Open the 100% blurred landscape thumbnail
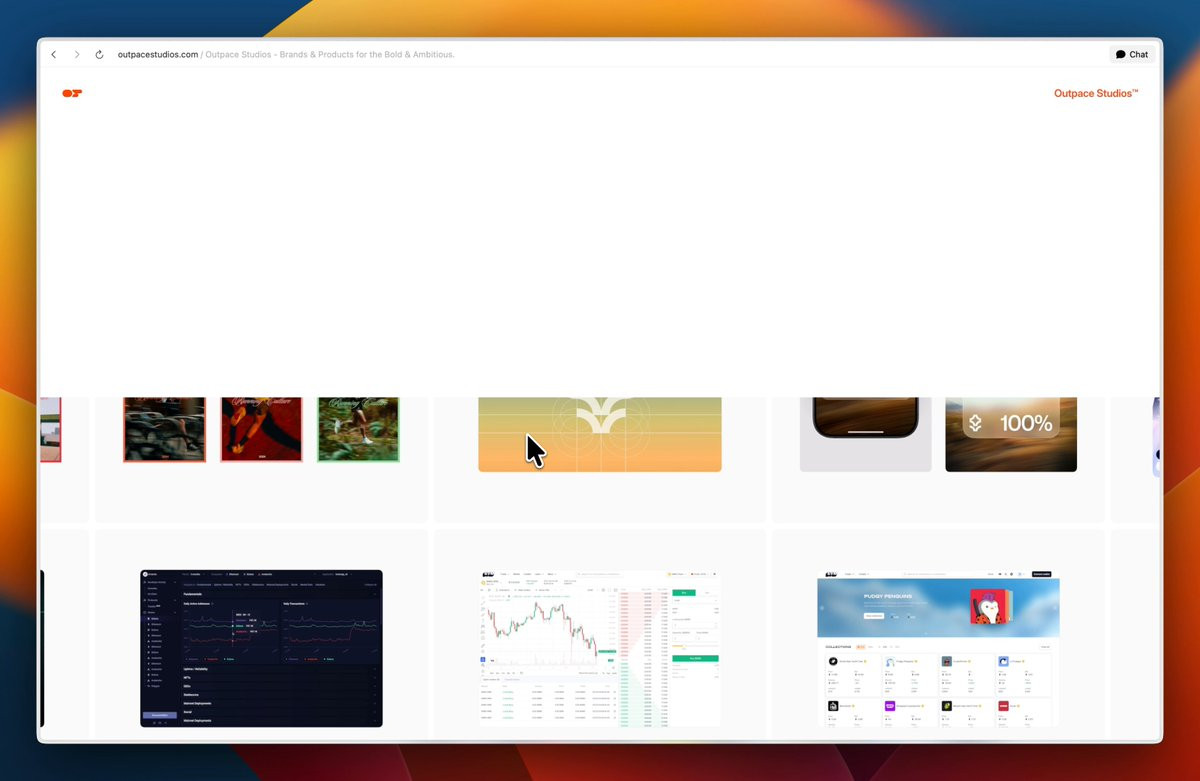The image size is (1200, 781). click(1011, 434)
